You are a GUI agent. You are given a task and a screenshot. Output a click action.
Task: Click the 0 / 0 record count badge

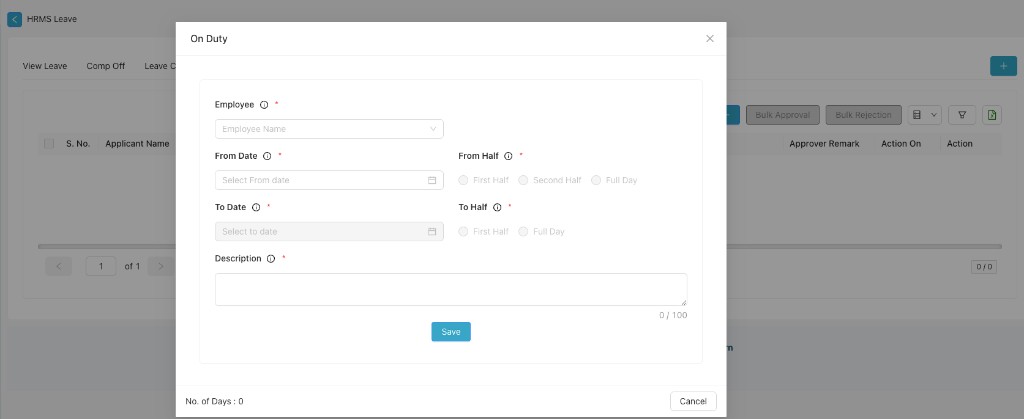coord(984,267)
